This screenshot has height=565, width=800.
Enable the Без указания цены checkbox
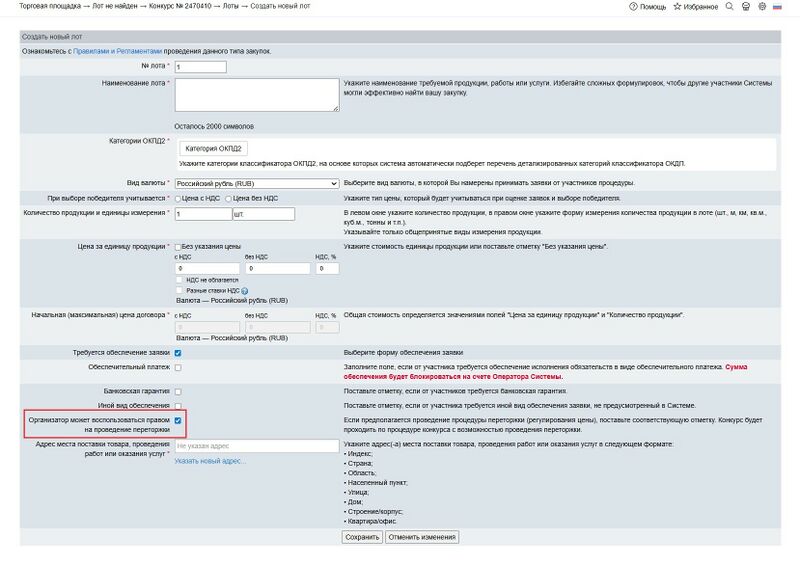coord(178,245)
